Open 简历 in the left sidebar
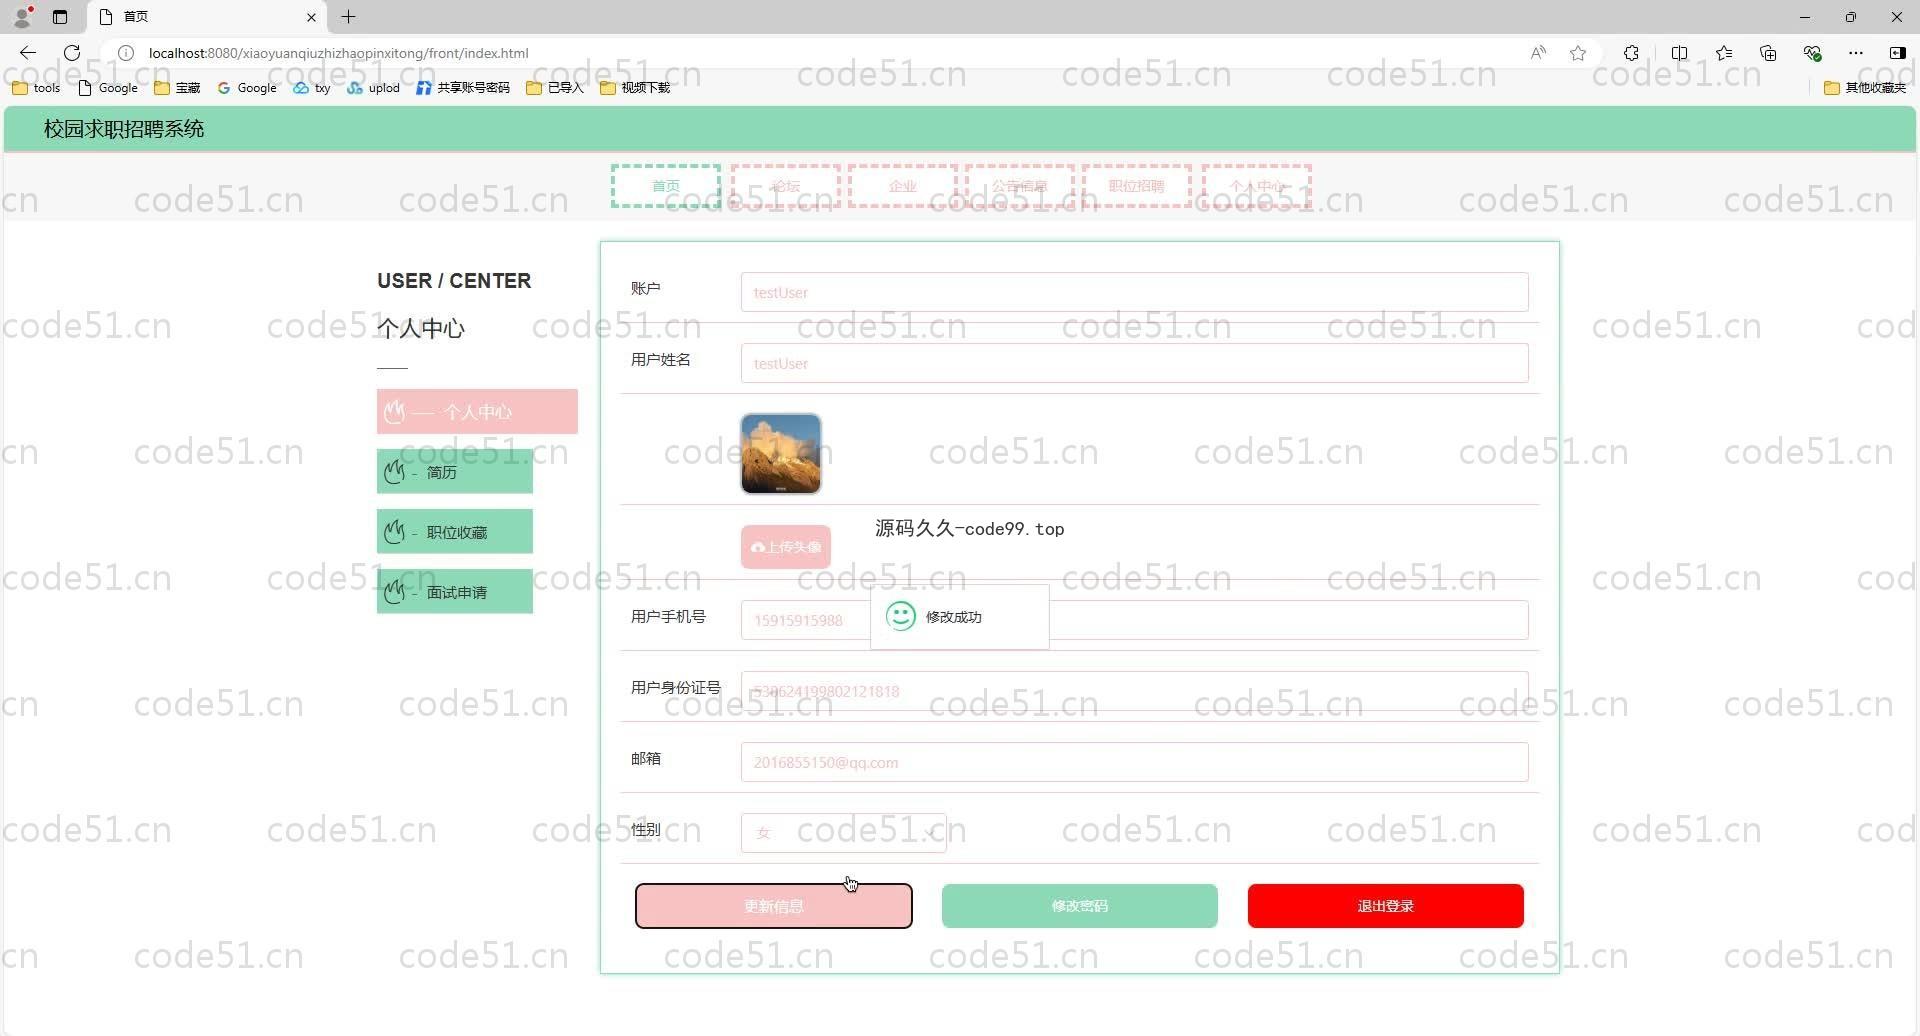The width and height of the screenshot is (1920, 1036). tap(455, 472)
